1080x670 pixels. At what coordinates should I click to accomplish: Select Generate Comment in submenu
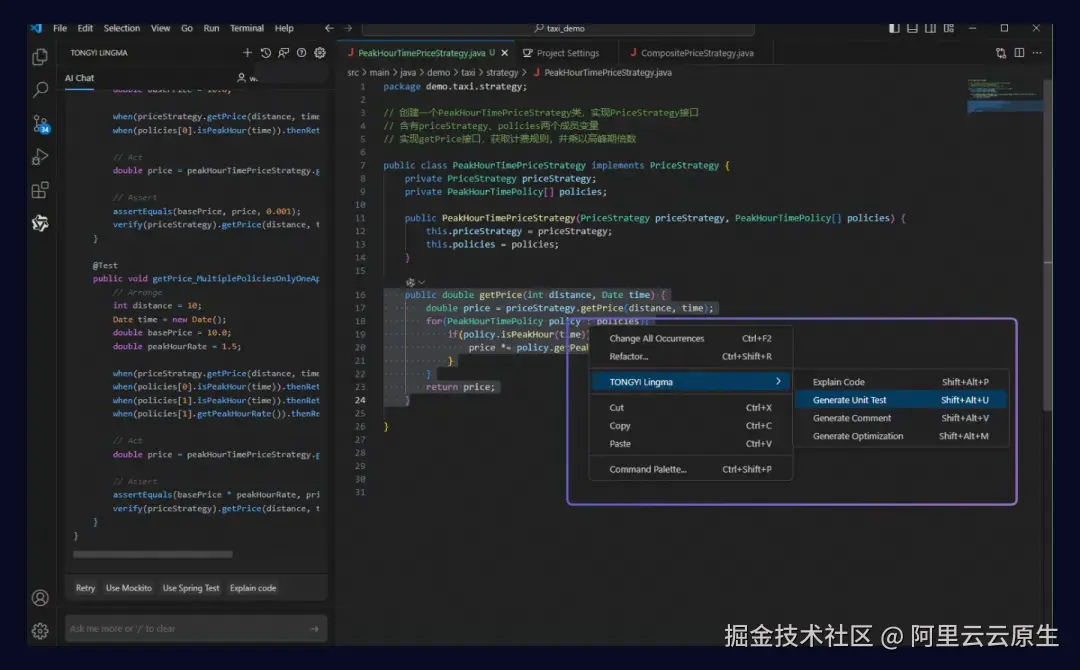point(901,418)
